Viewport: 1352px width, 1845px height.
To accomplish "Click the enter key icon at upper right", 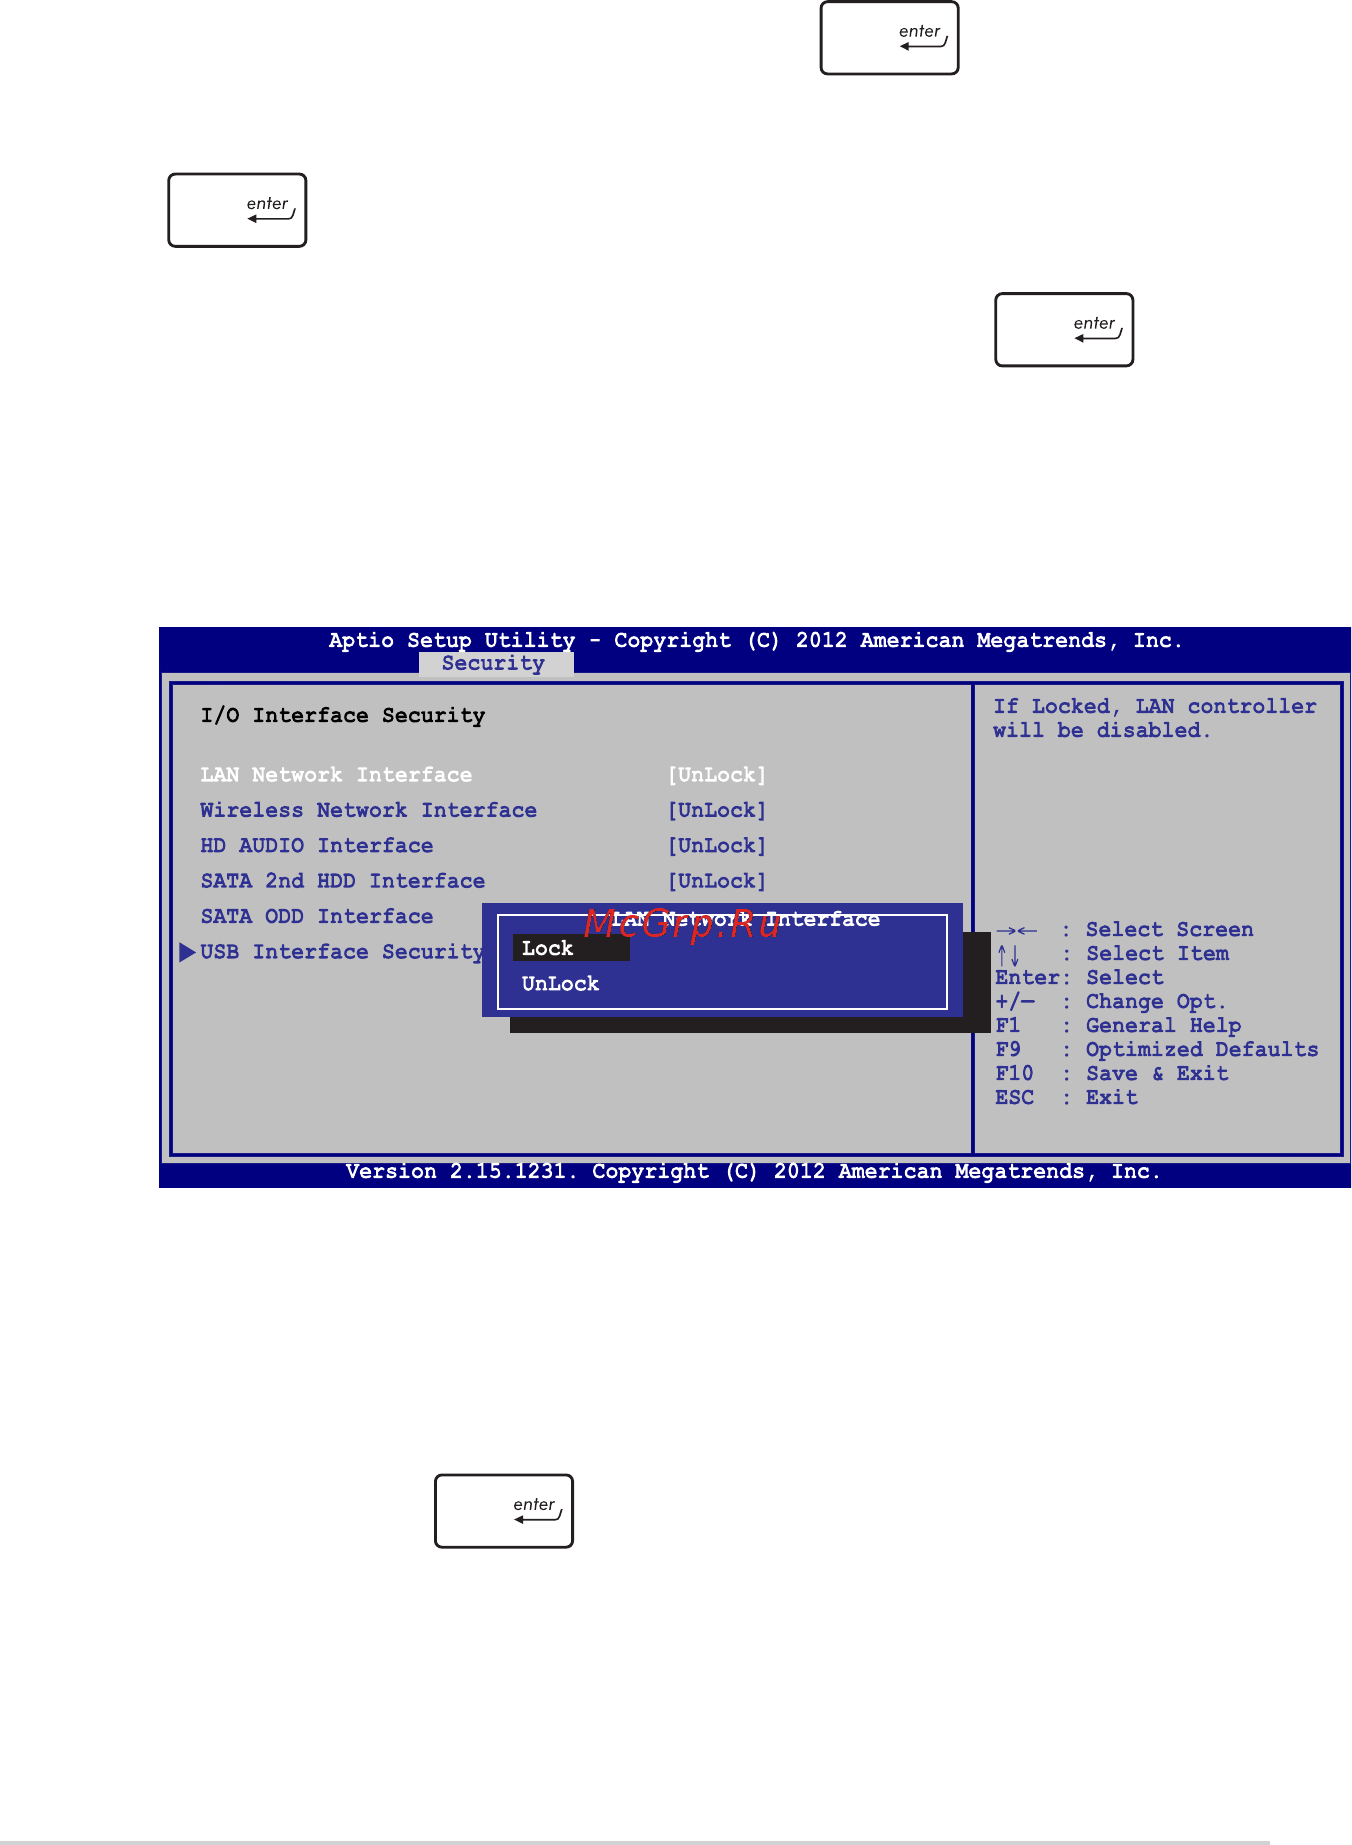I will (x=1064, y=330).
